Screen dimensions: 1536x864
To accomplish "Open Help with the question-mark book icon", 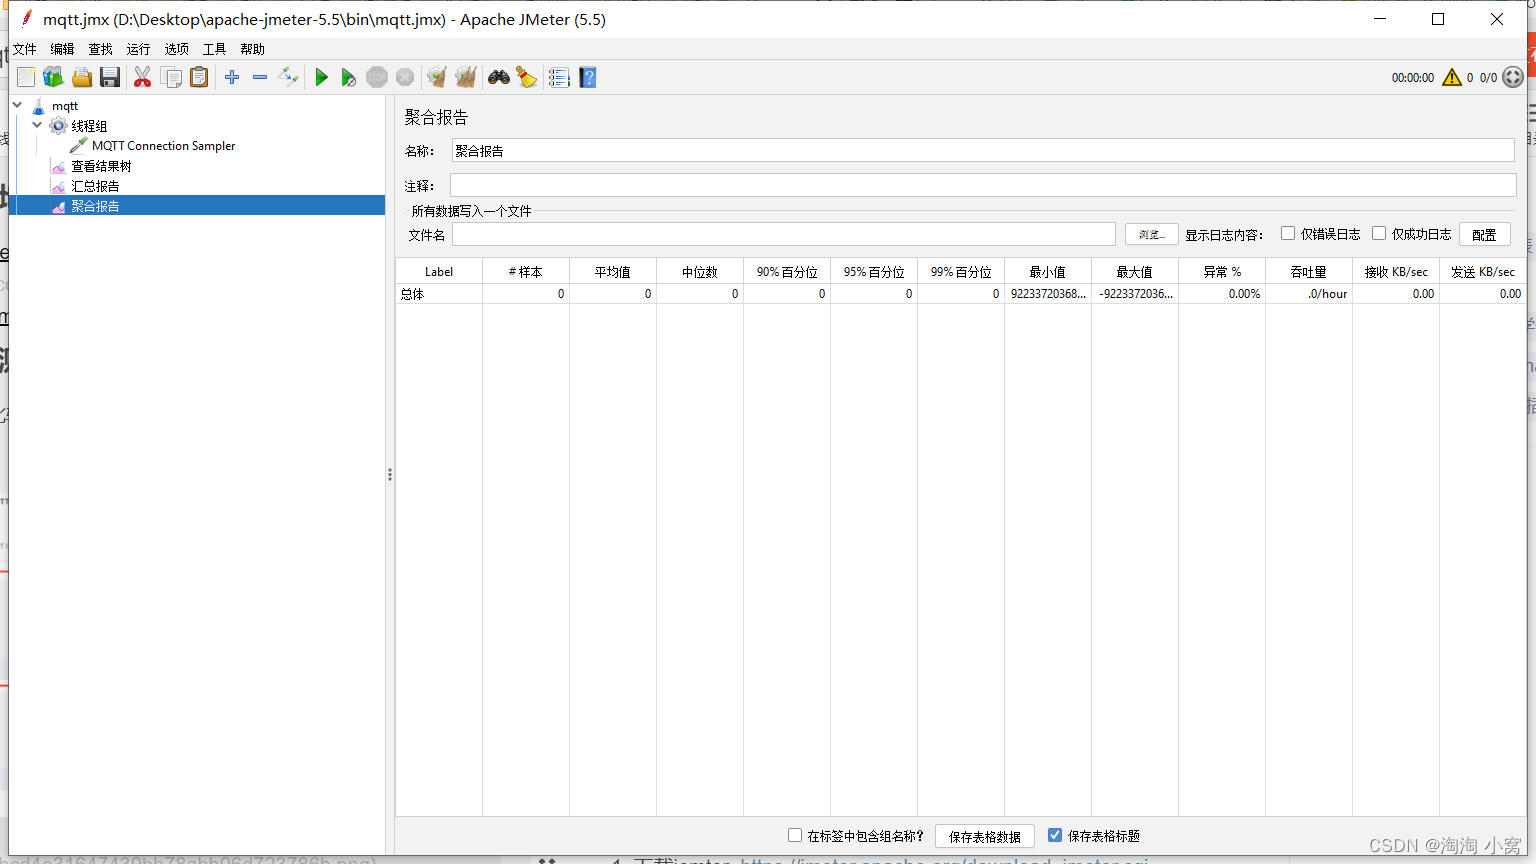I will [x=588, y=77].
